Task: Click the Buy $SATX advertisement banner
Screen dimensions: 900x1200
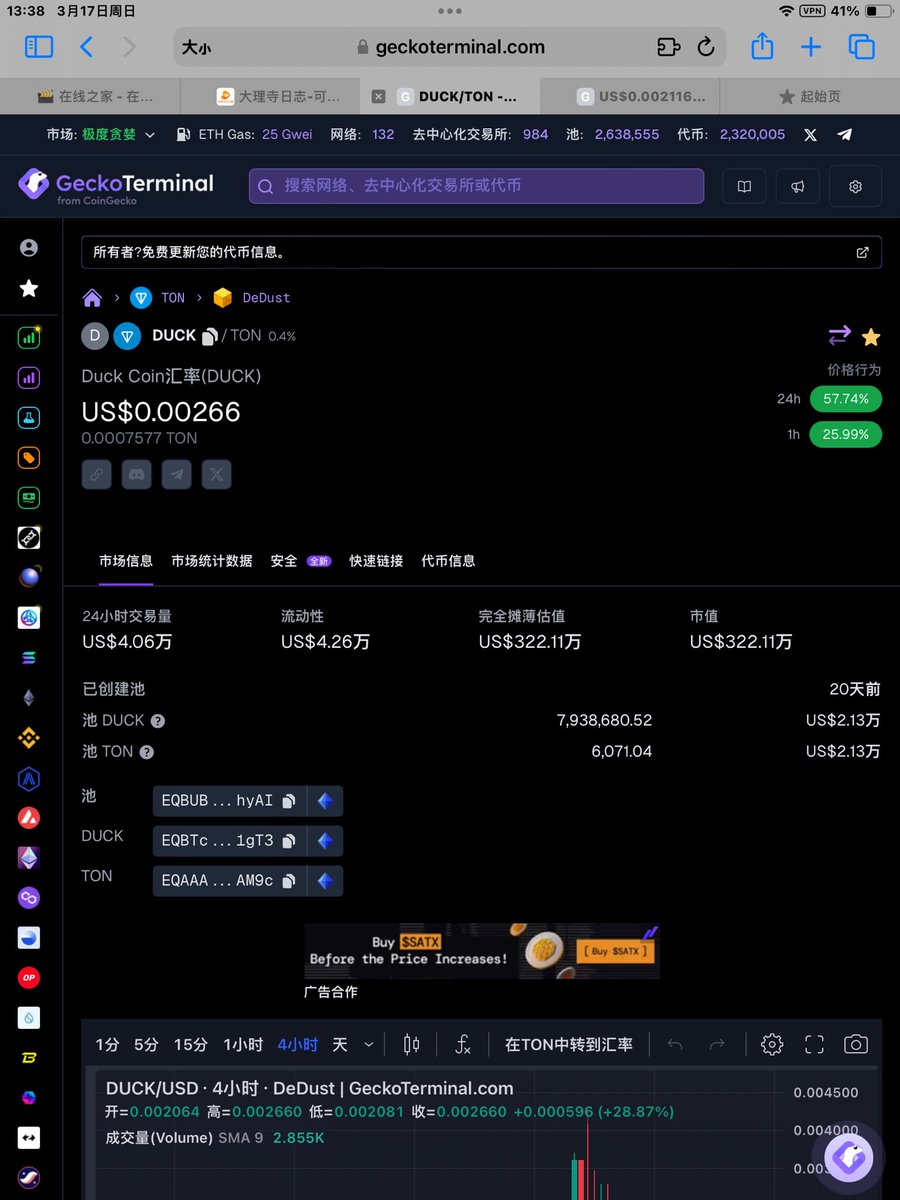Action: point(482,951)
